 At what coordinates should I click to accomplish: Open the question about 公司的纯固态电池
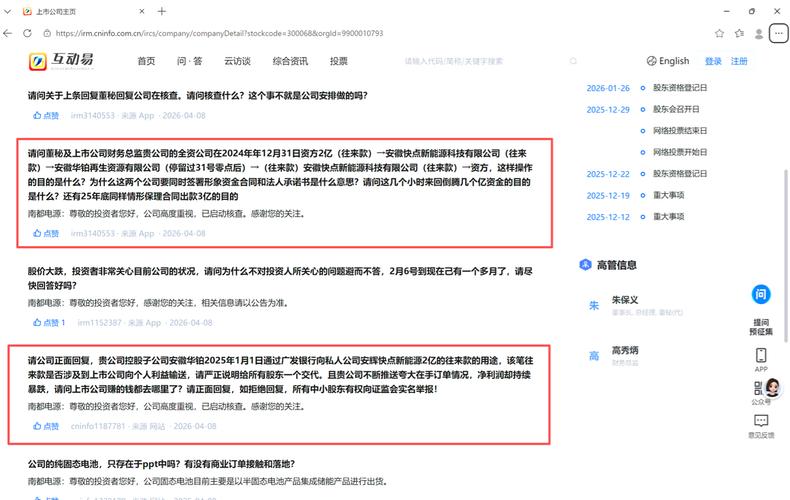point(161,464)
